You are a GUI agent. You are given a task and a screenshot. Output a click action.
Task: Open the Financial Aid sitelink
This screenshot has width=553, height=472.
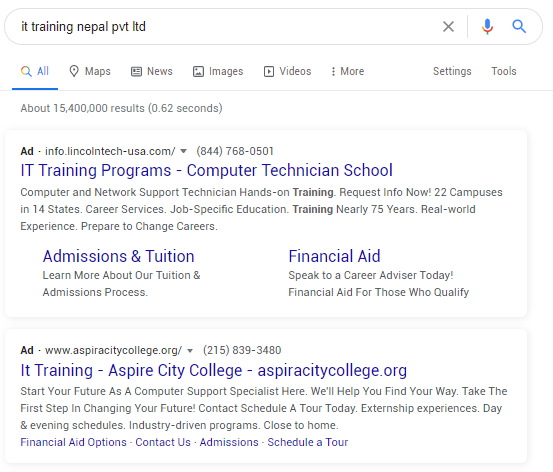(x=334, y=256)
